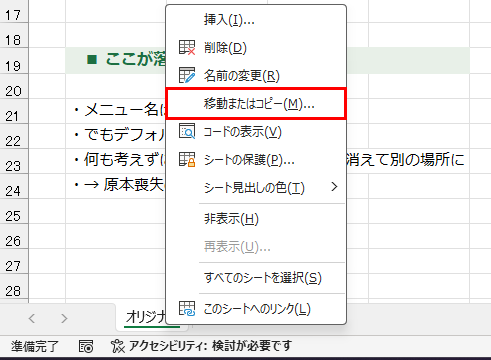491x360 pixels.
Task: Select row header 19
Action: (x=14, y=61)
